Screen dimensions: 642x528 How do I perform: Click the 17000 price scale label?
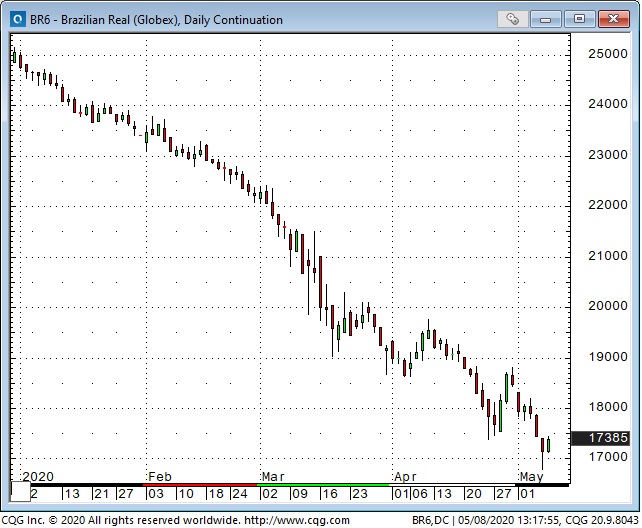[x=608, y=457]
